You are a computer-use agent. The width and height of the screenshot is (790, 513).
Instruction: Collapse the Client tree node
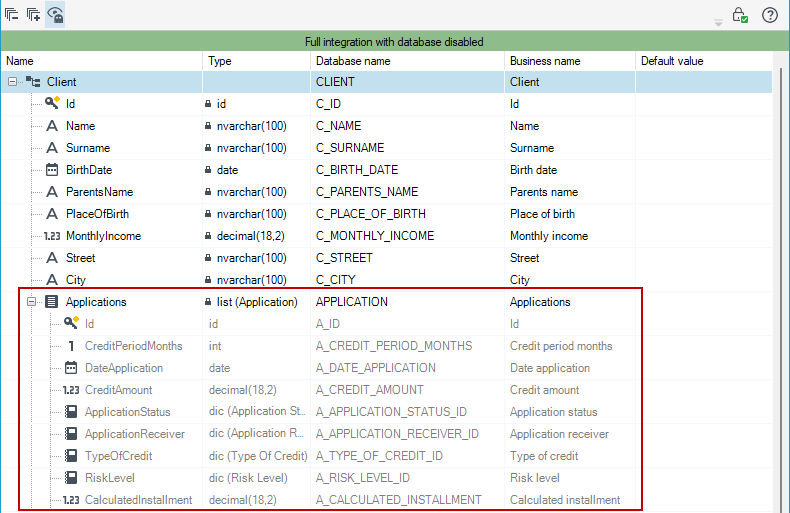coord(12,81)
